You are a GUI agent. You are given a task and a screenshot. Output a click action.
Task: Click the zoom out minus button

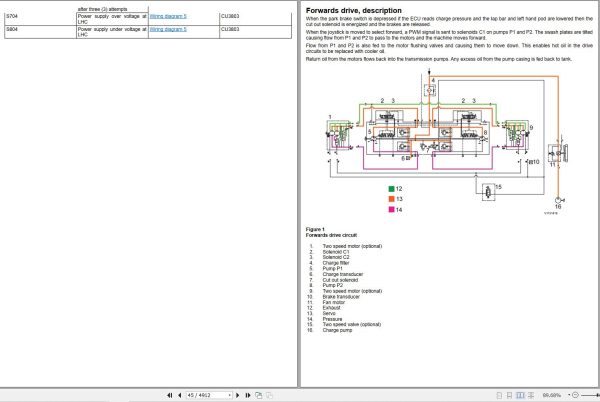pyautogui.click(x=575, y=395)
